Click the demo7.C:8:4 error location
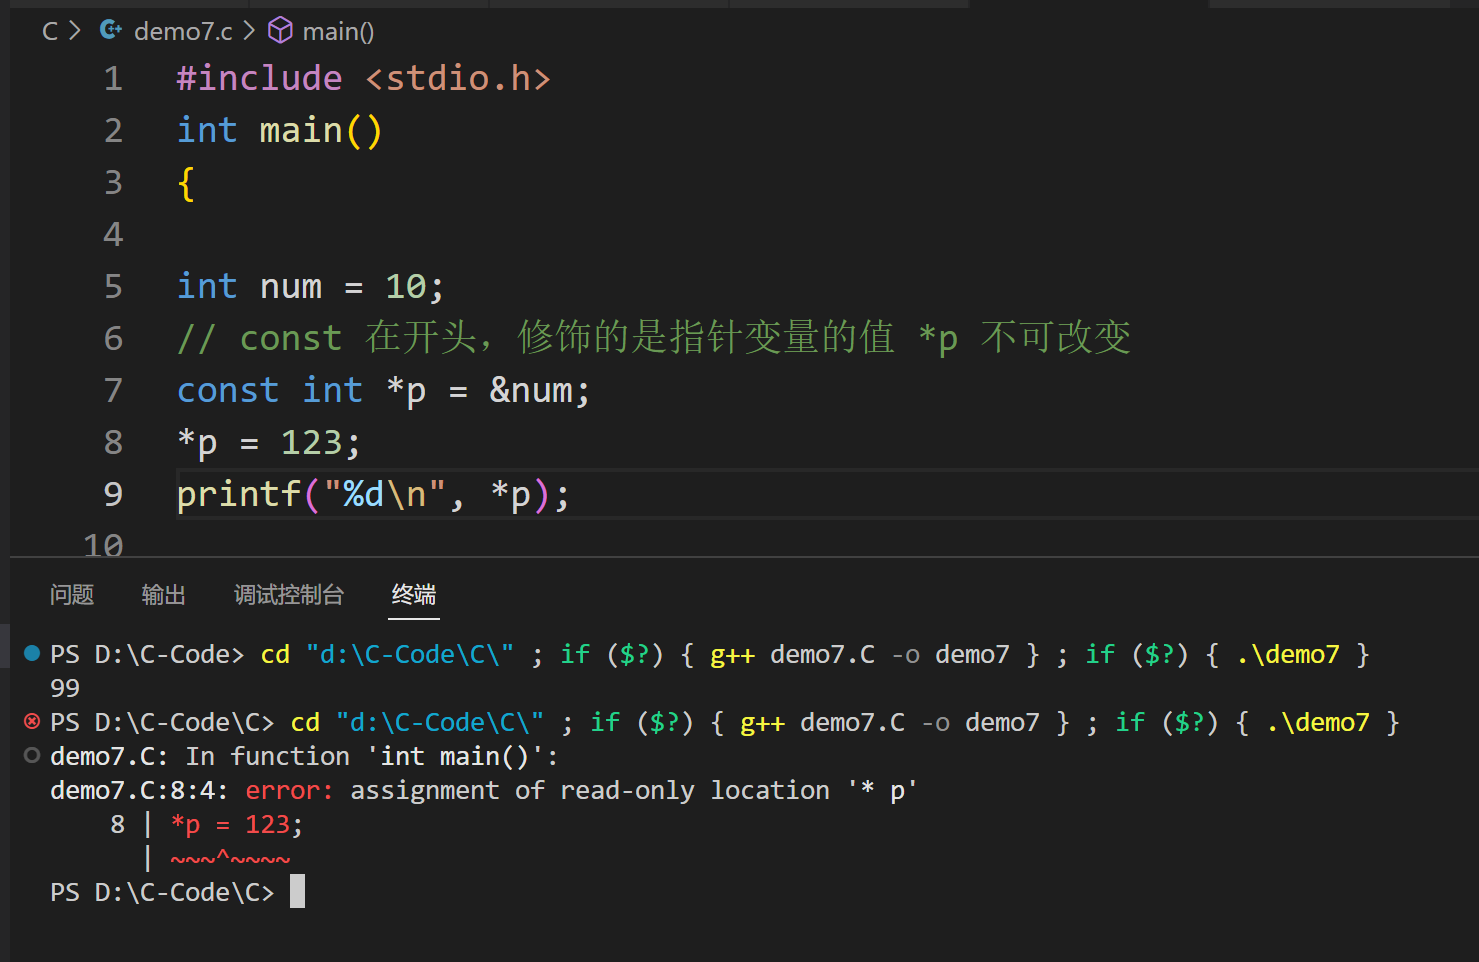Image resolution: width=1479 pixels, height=962 pixels. tap(139, 790)
